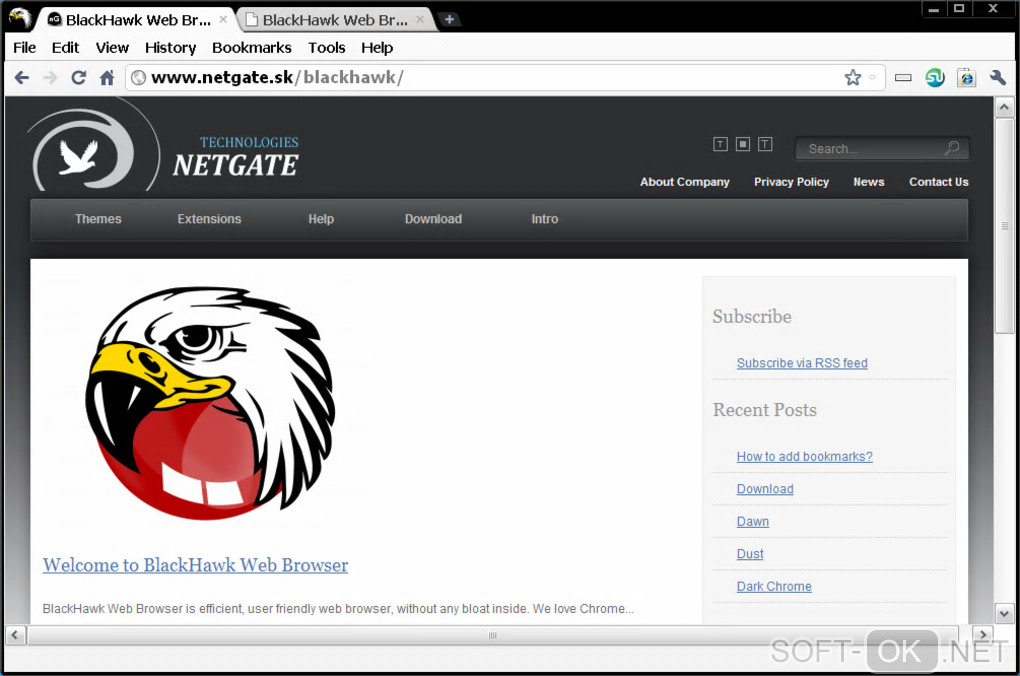
Task: Go forward using the forward arrow
Action: coord(50,78)
